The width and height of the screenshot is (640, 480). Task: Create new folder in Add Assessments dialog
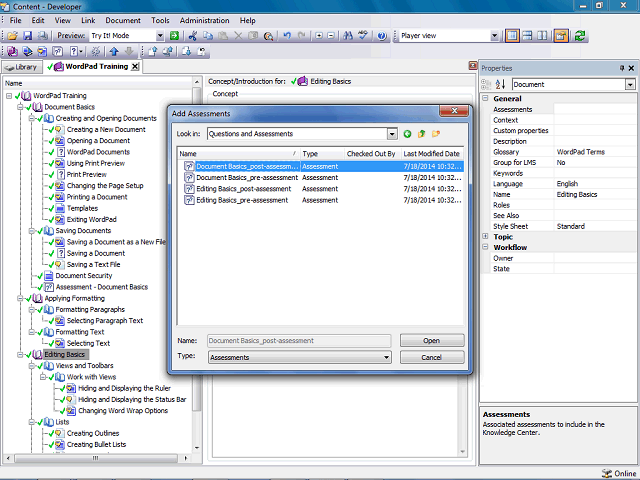point(436,134)
